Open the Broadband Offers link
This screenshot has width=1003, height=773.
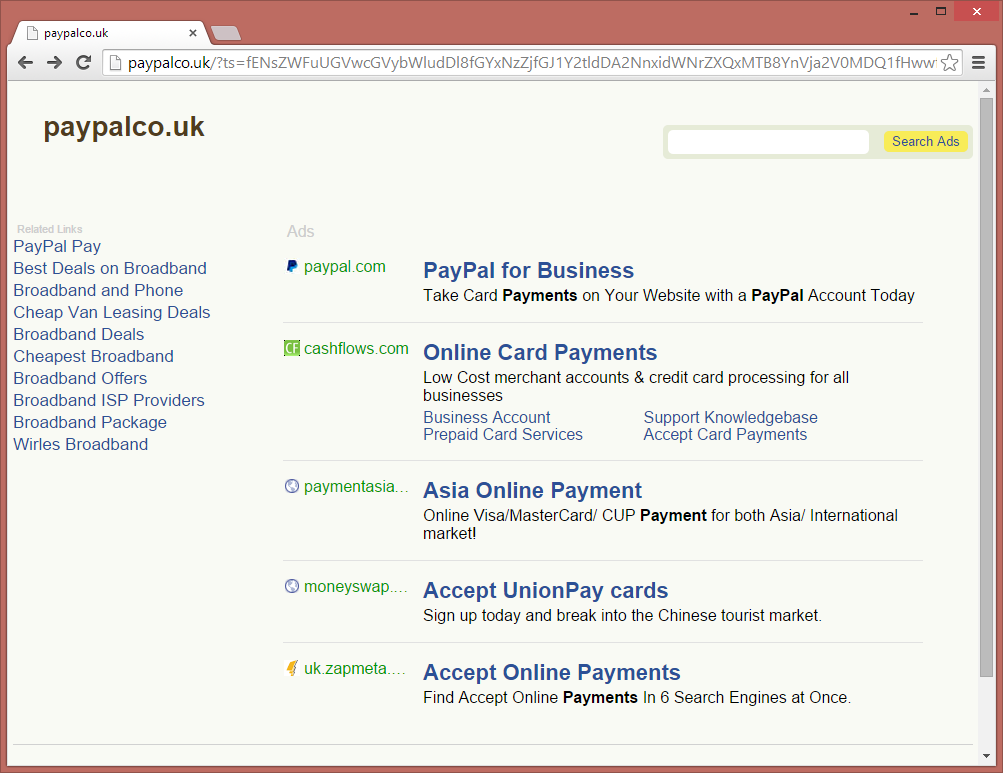click(80, 378)
